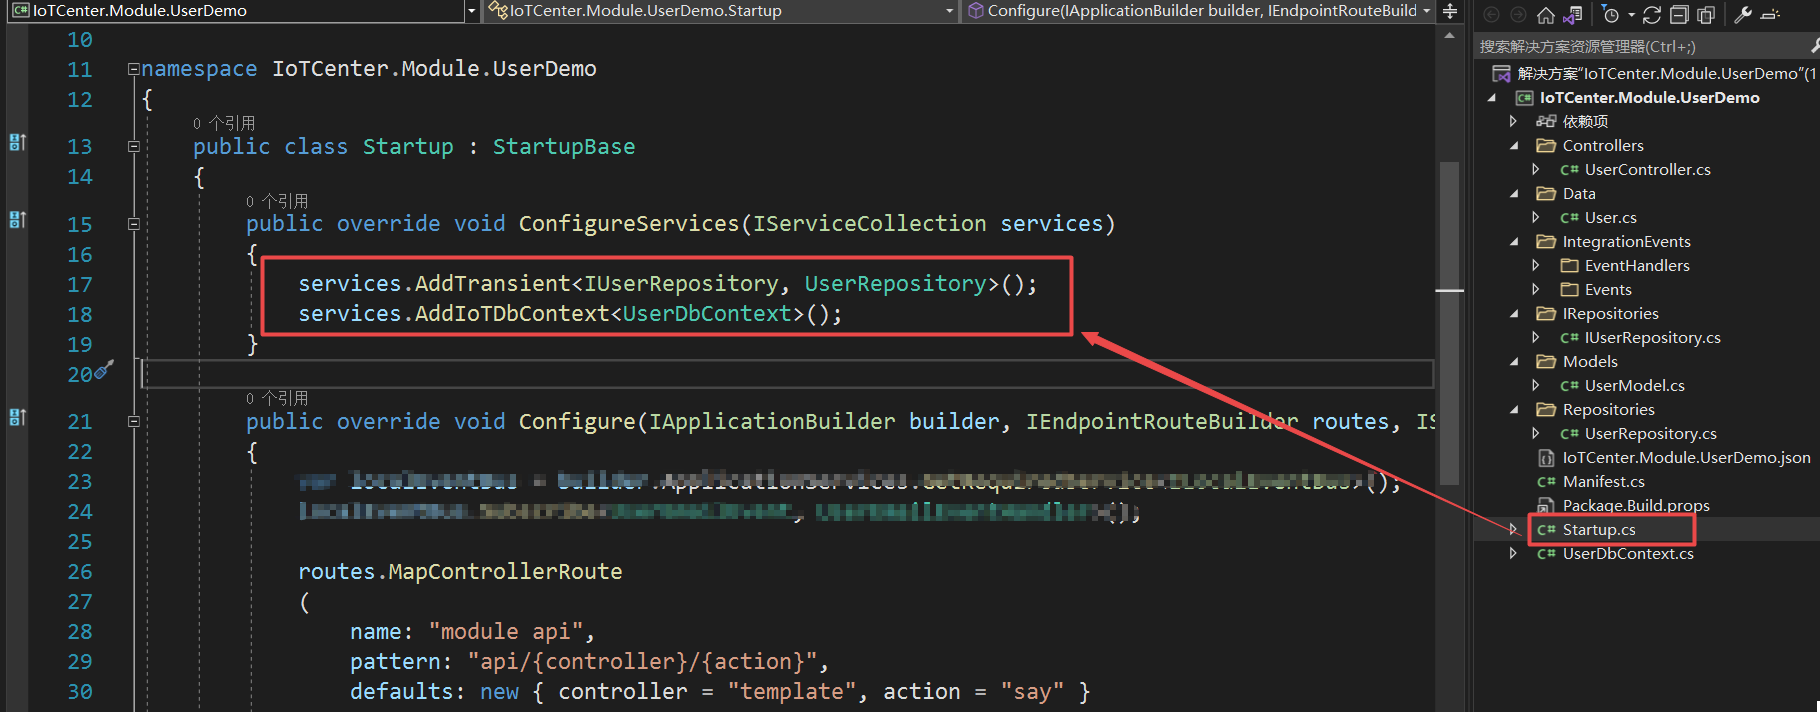Click the inheritance margin icon on line 15
The width and height of the screenshot is (1820, 712).
(x=18, y=219)
